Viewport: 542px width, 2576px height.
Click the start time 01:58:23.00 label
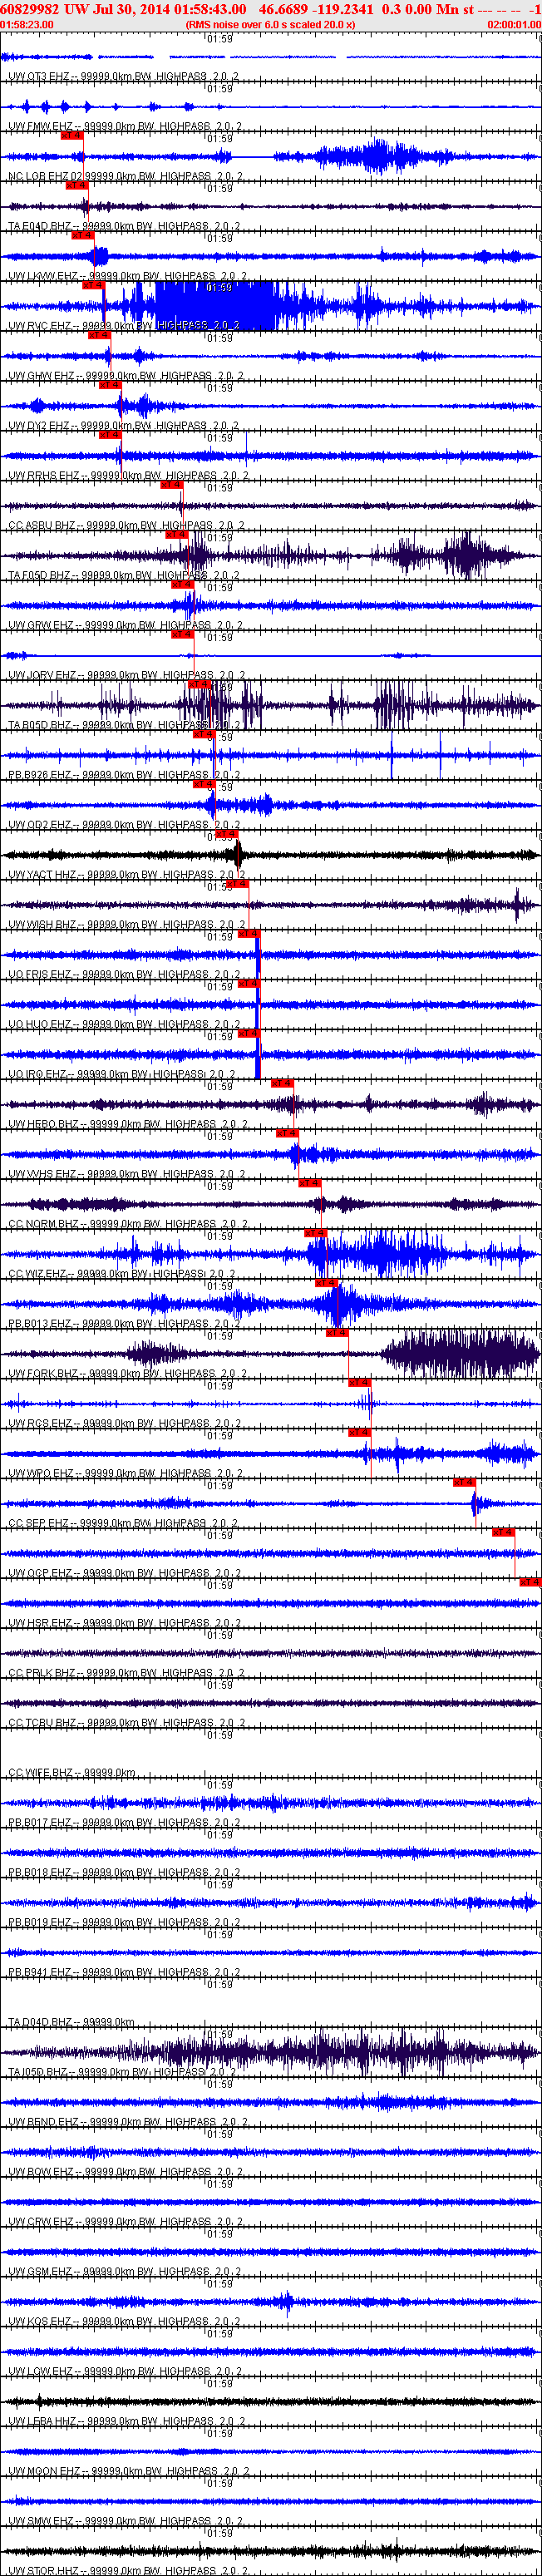tap(27, 24)
